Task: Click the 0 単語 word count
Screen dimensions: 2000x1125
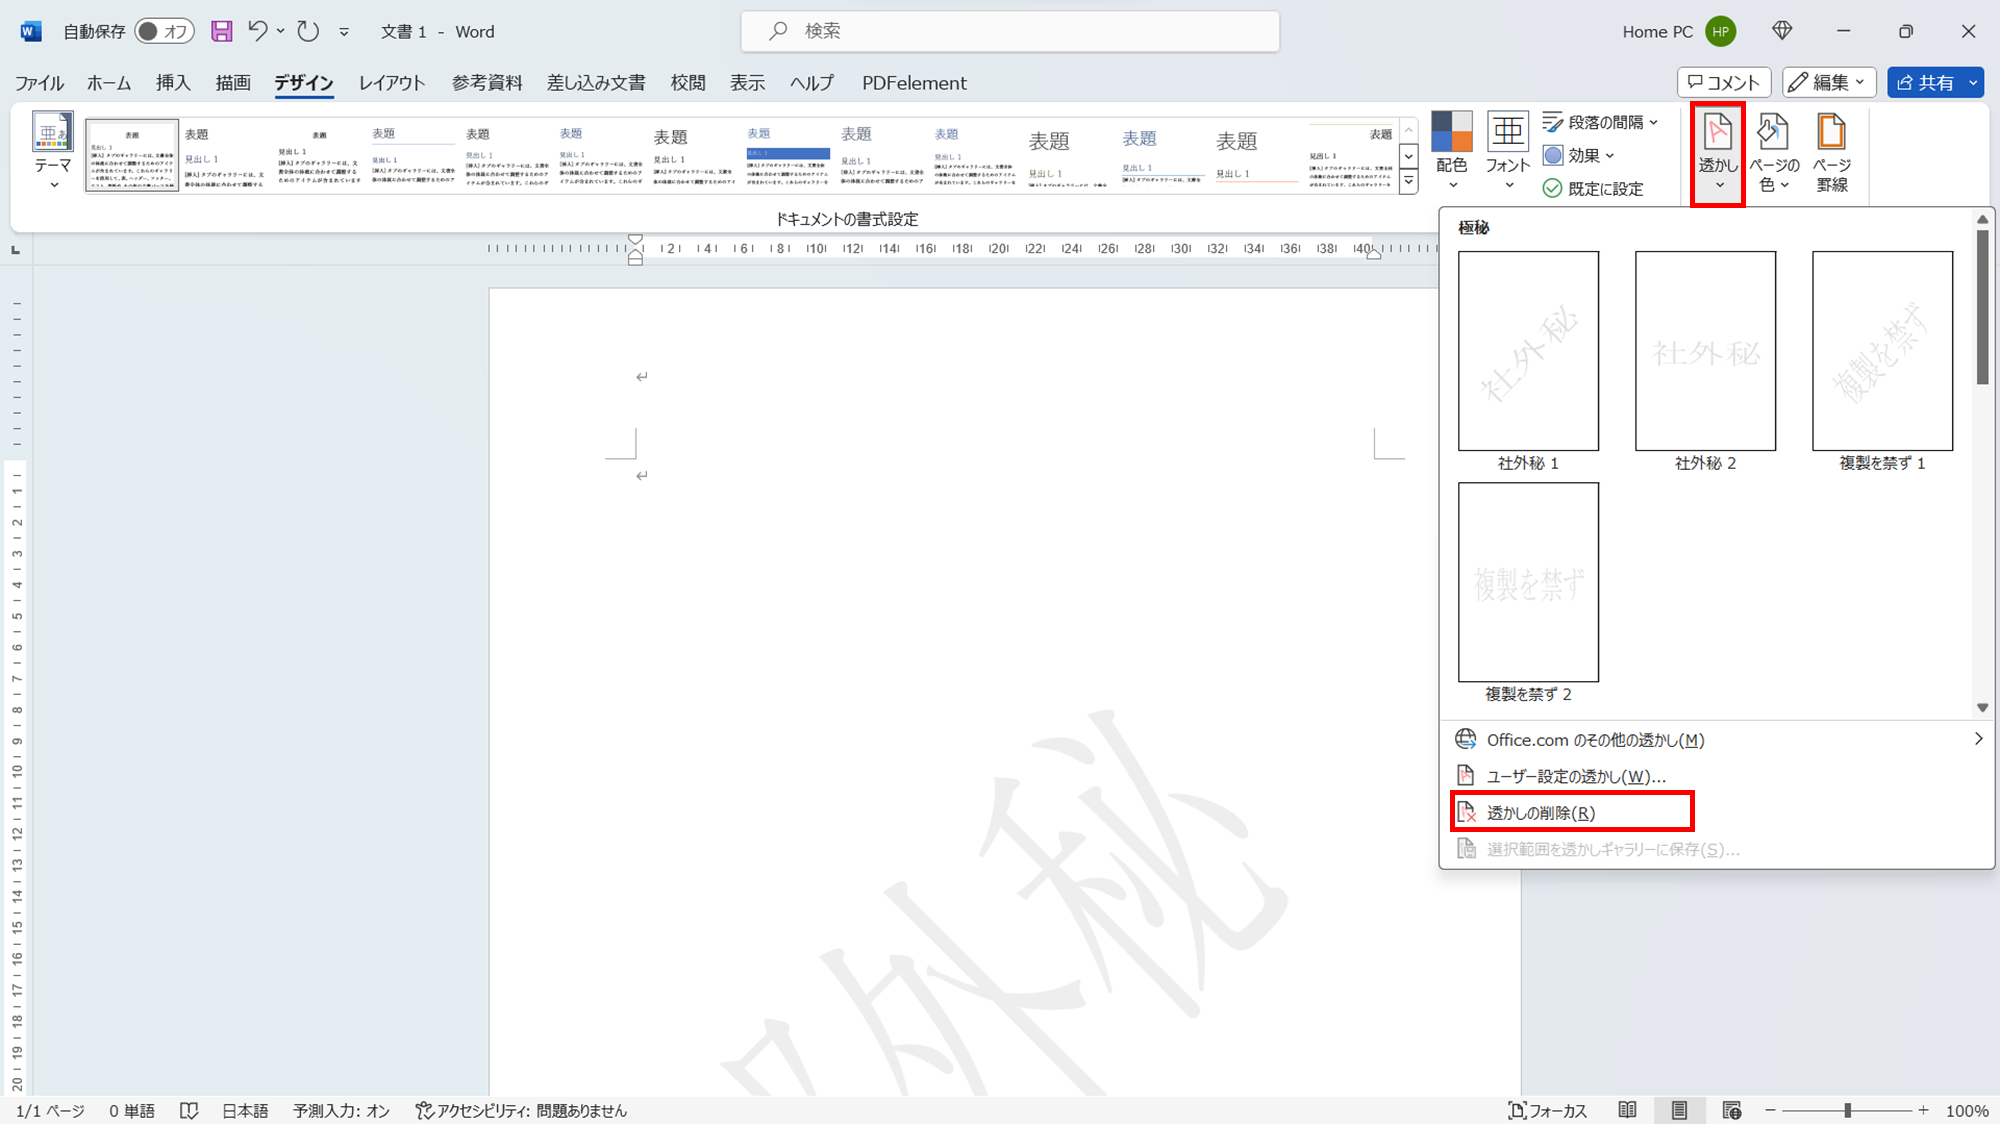Action: pyautogui.click(x=132, y=1111)
